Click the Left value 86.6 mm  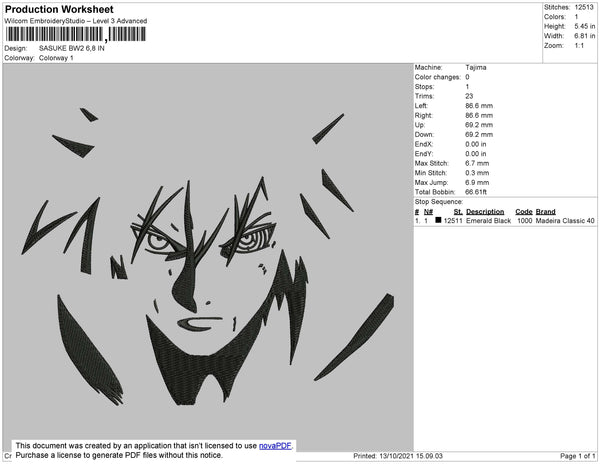click(x=479, y=106)
